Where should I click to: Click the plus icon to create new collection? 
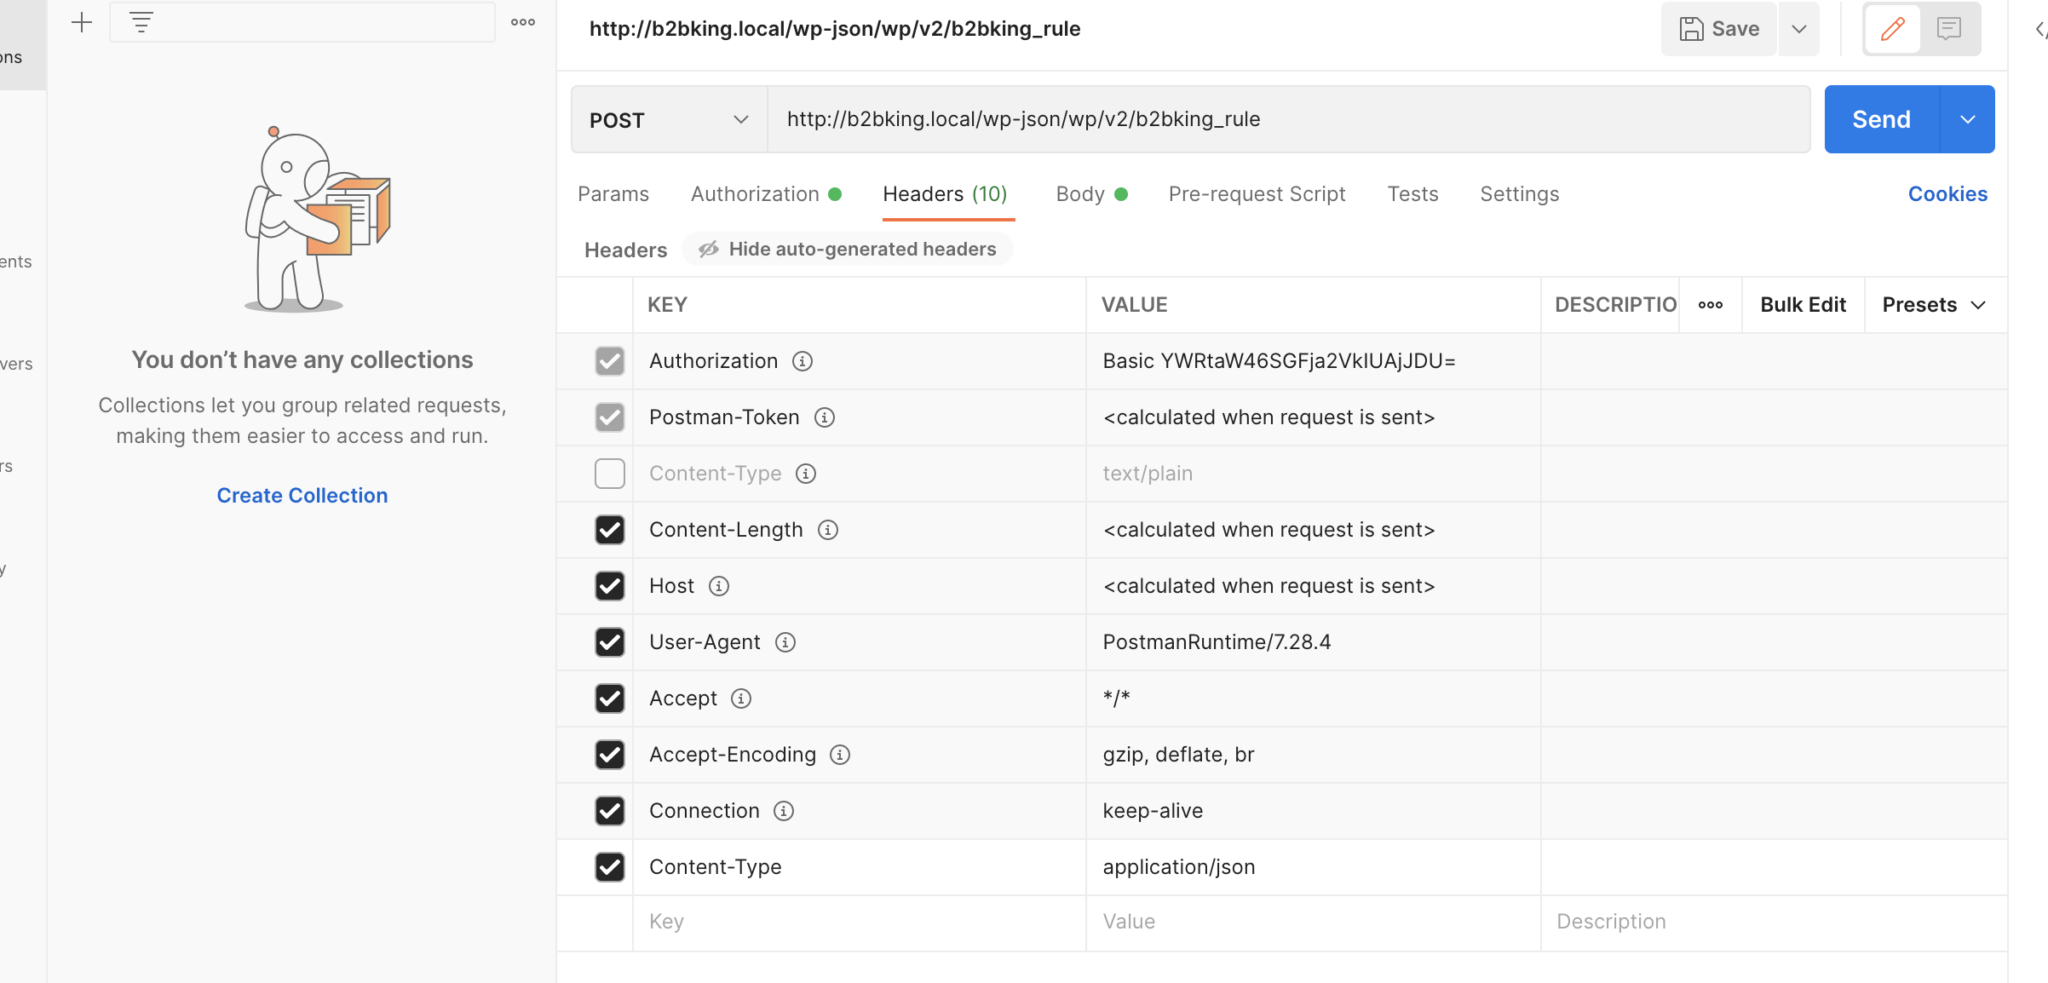(x=82, y=22)
